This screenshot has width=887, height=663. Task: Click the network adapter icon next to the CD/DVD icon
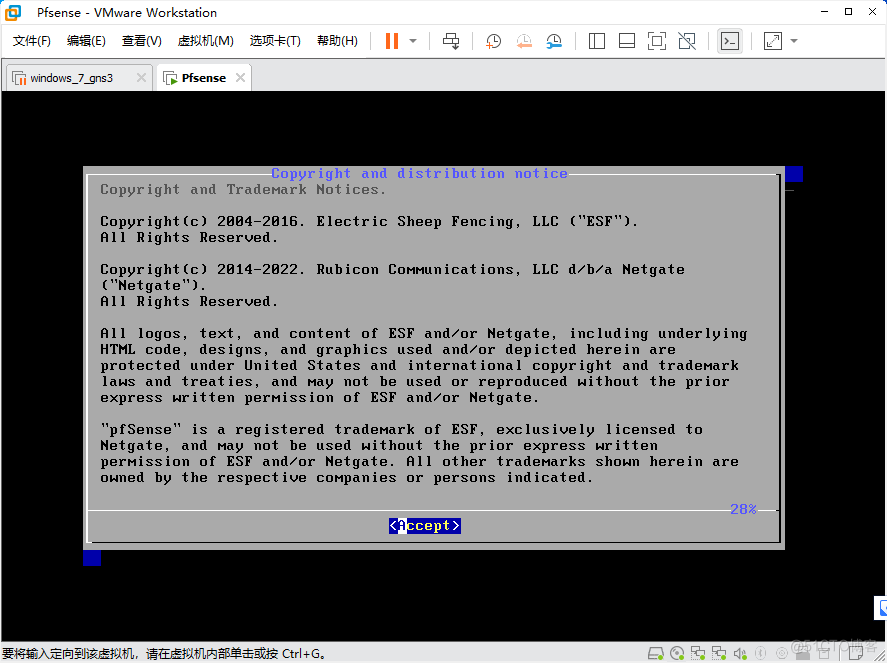click(x=698, y=653)
